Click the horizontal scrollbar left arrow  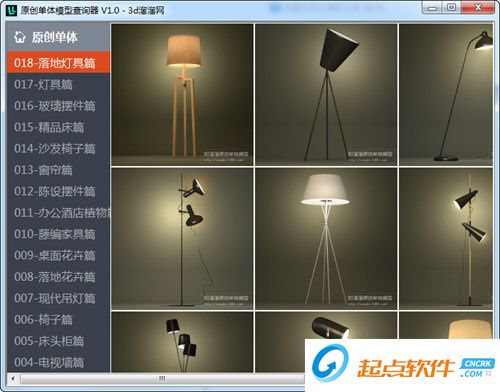coord(13,378)
